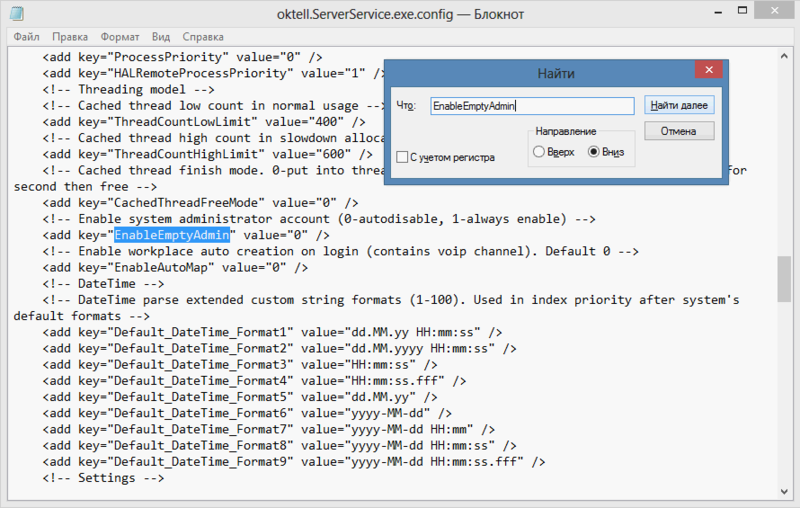The width and height of the screenshot is (800, 508).
Task: Open the Формат menu
Action: [x=120, y=37]
